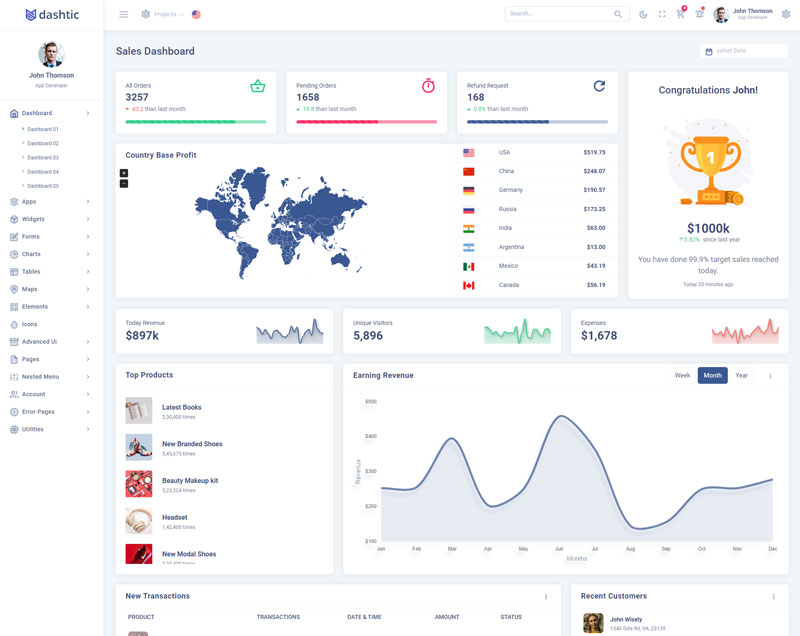Zoom out on the country map

[x=124, y=184]
